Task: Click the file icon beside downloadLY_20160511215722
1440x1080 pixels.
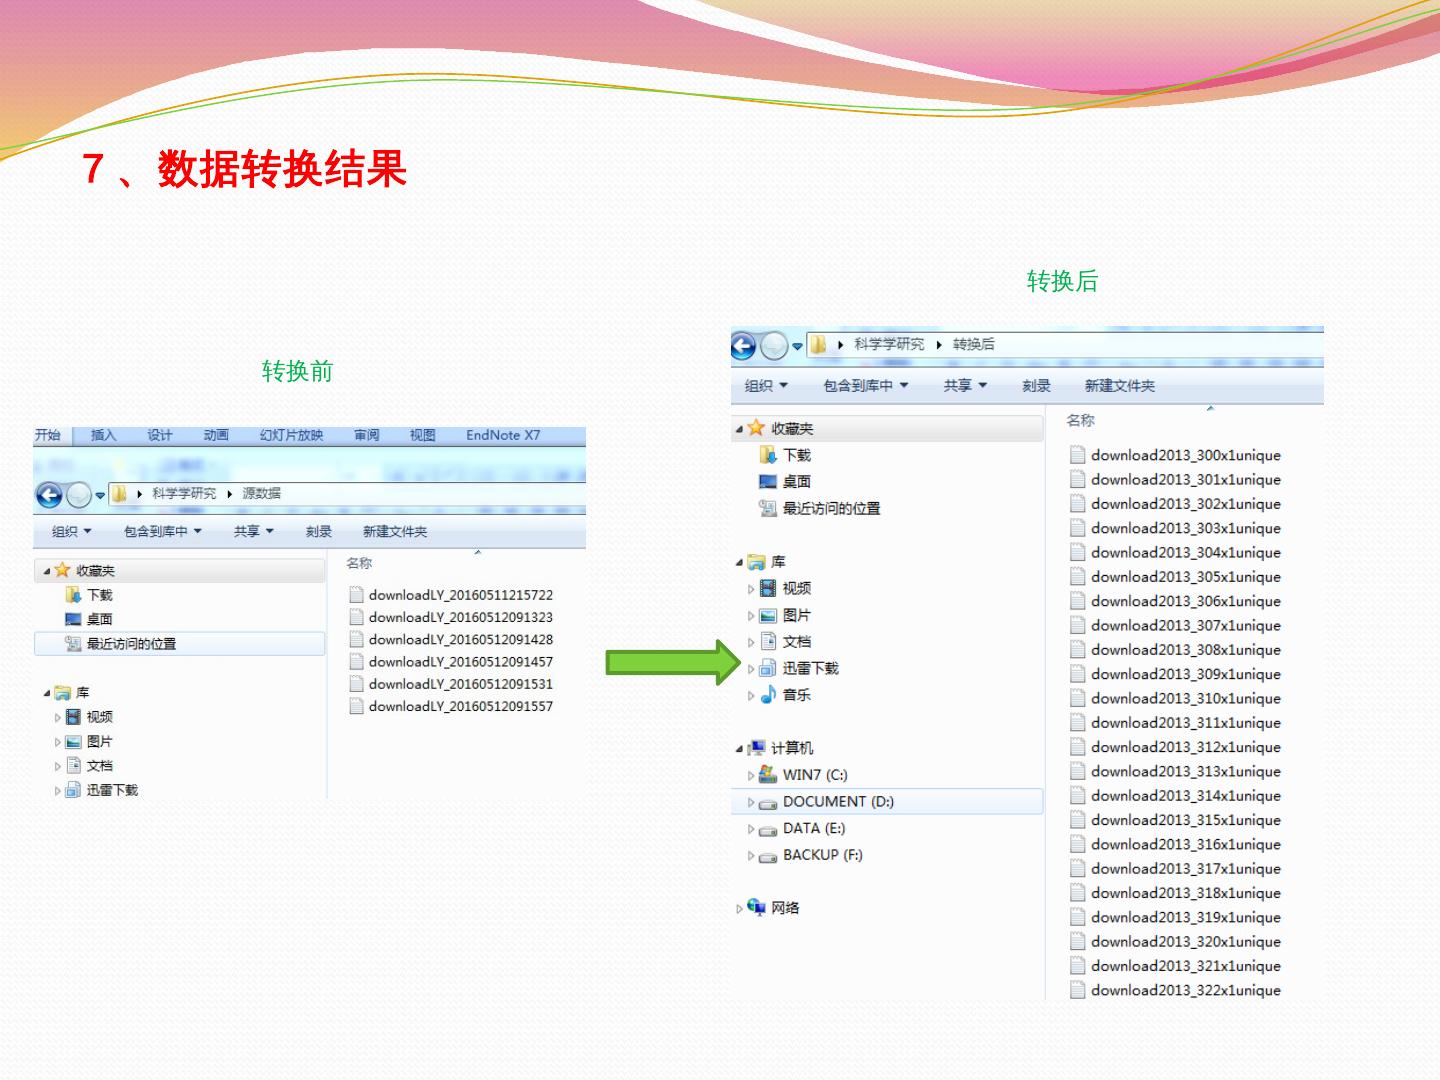Action: pos(356,594)
